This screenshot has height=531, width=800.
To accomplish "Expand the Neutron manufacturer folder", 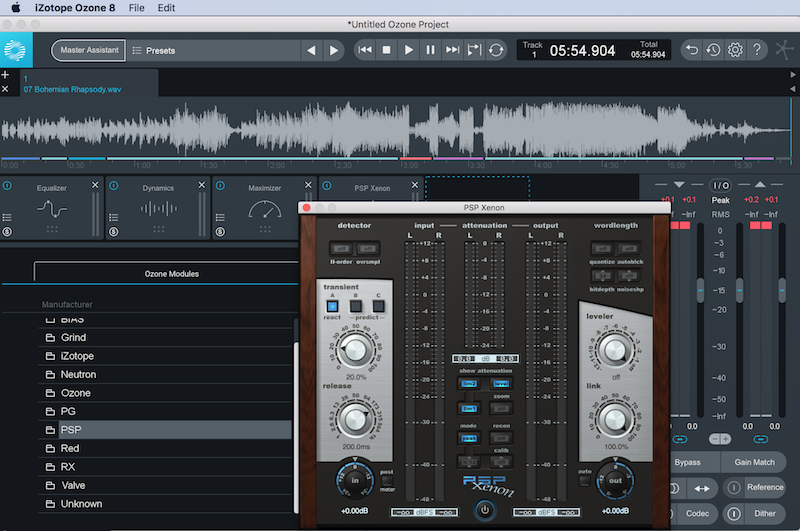I will (x=164, y=374).
